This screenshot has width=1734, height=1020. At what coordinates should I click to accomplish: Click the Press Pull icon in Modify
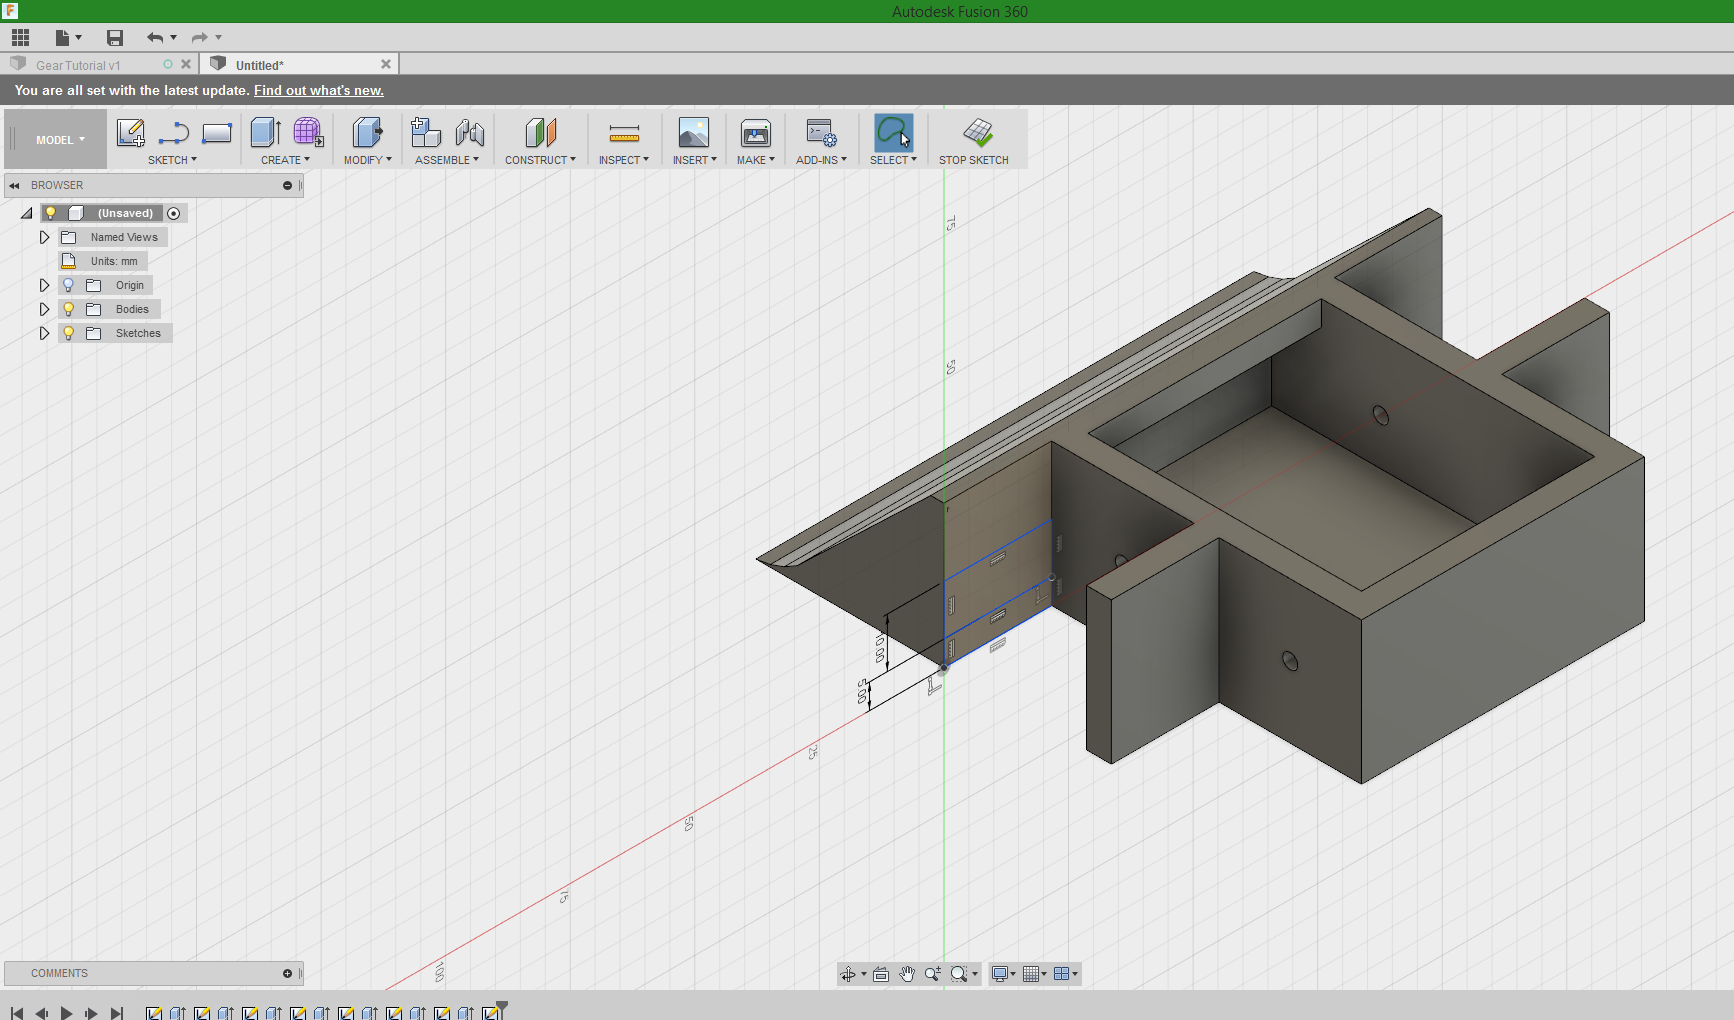coord(367,133)
